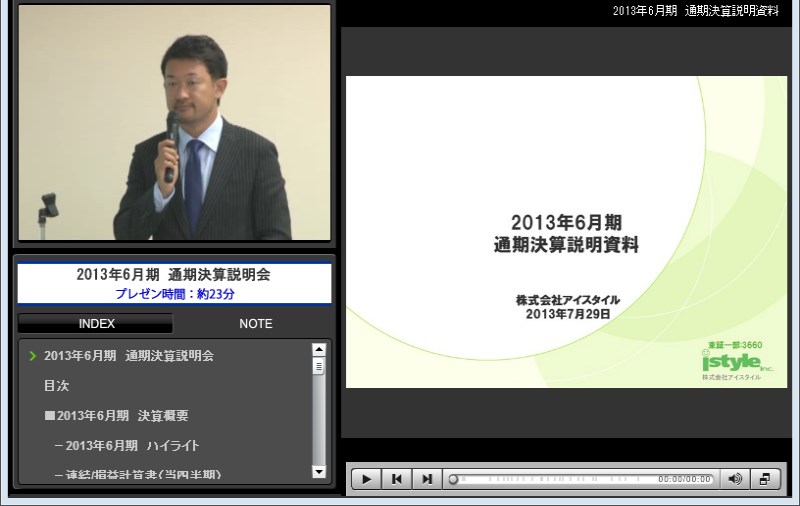Open the NOTE tab
Viewport: 800px width, 506px height.
click(x=256, y=323)
